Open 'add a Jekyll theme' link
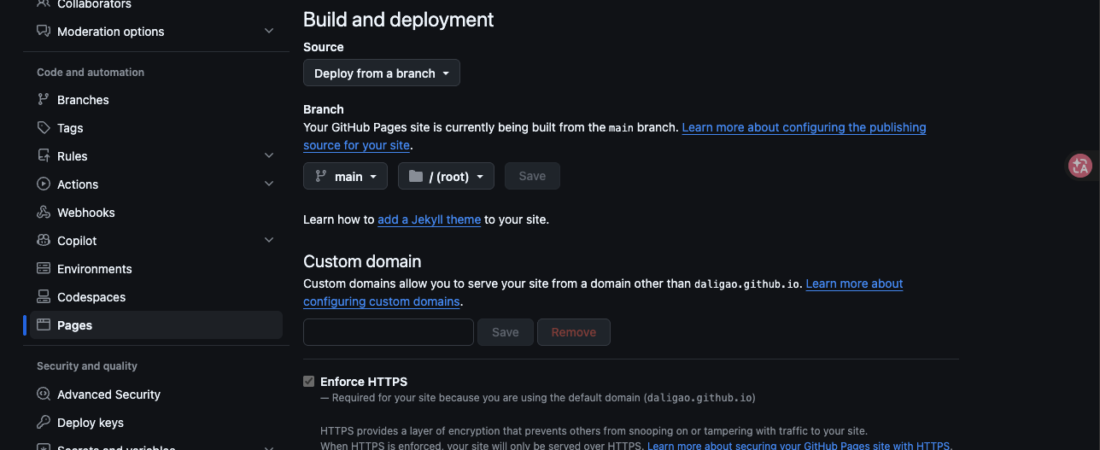The width and height of the screenshot is (1100, 450). [x=429, y=219]
